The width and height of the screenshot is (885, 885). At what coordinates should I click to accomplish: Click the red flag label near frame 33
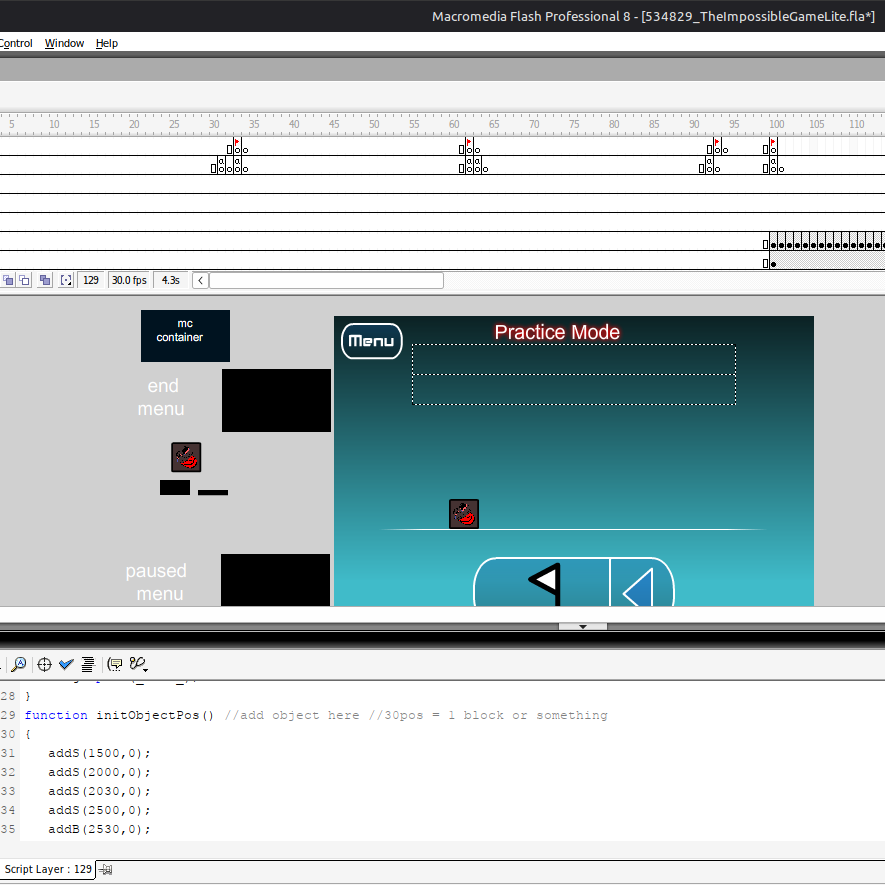(237, 142)
